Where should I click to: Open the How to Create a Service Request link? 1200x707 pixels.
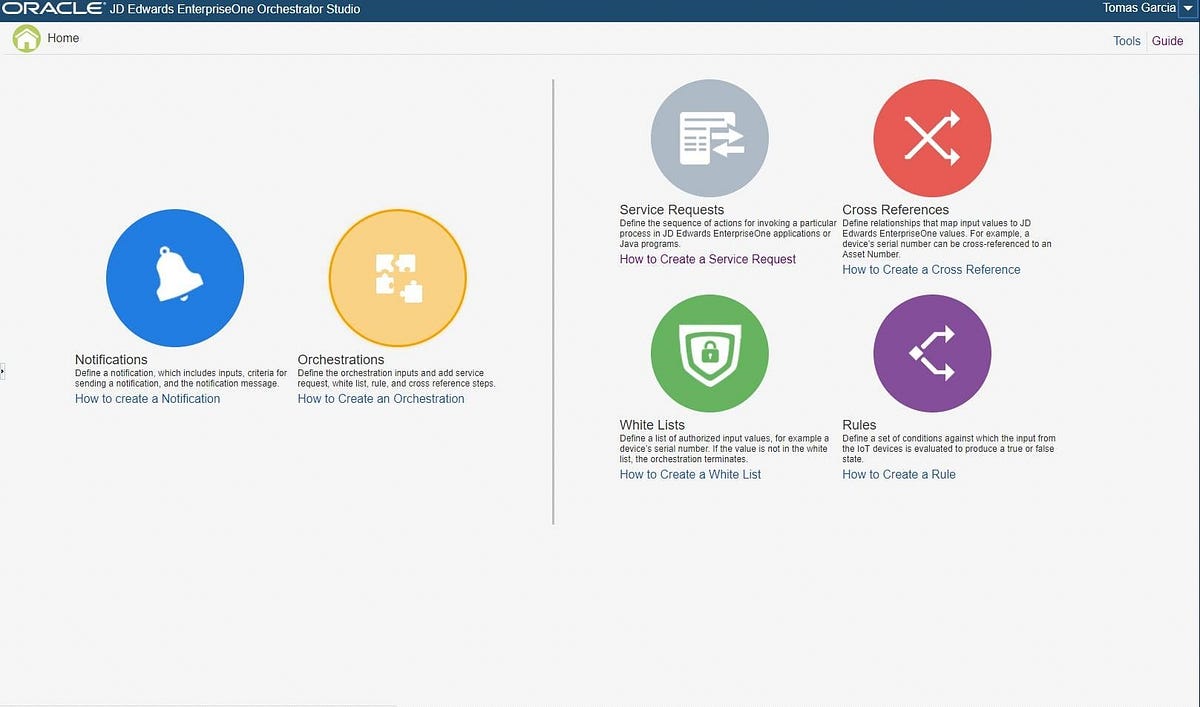(x=708, y=259)
